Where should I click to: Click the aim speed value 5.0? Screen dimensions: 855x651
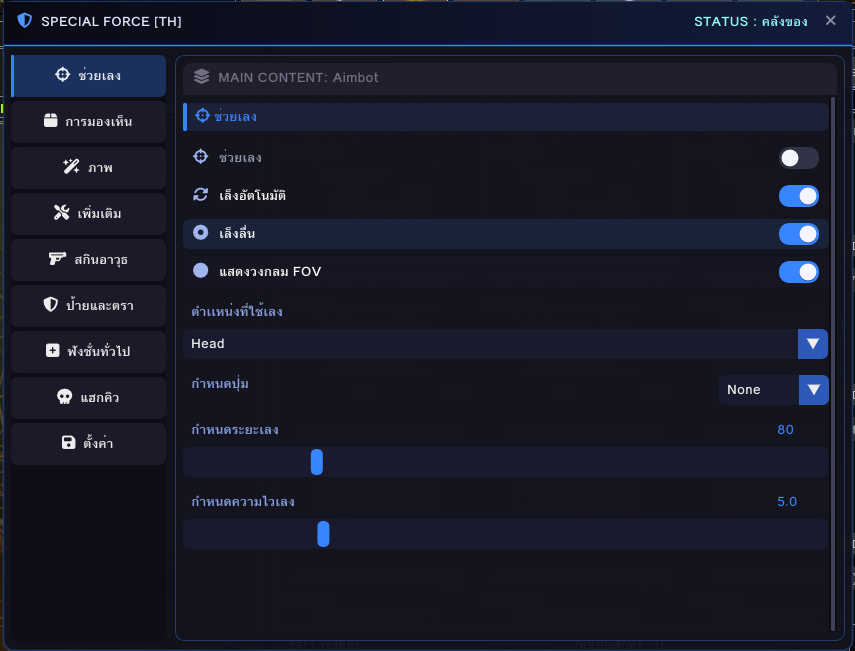click(x=787, y=502)
